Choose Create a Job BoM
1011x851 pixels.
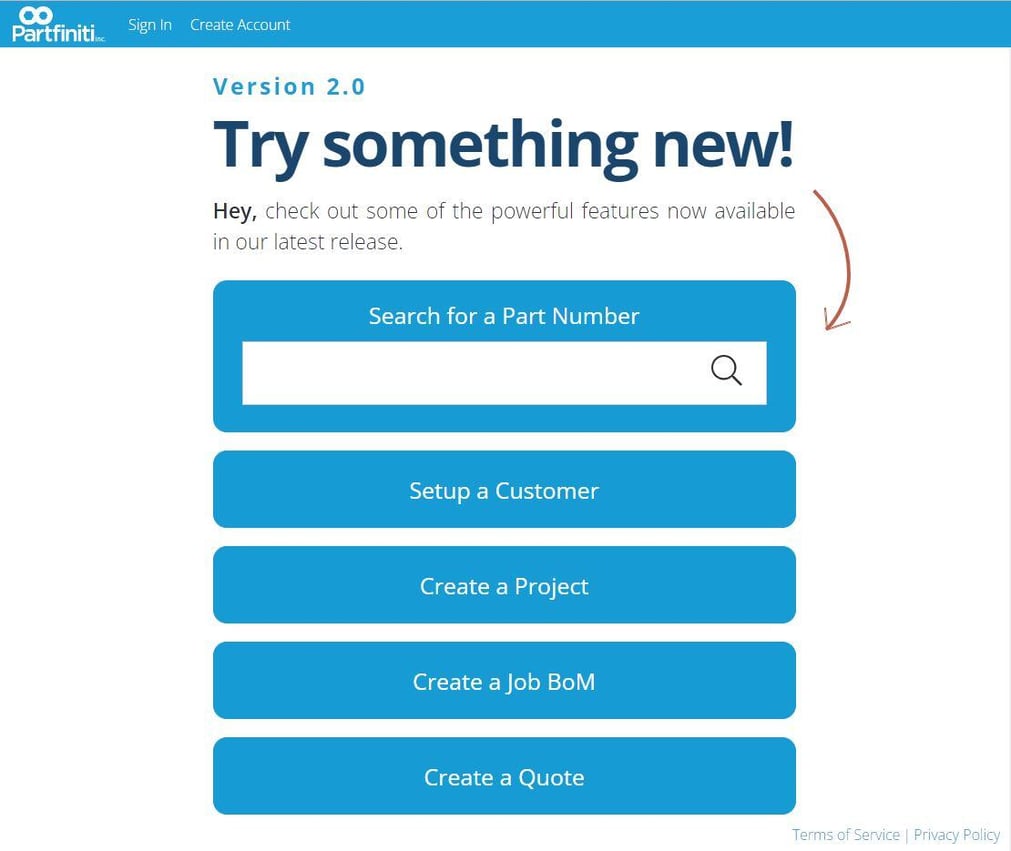coord(504,680)
